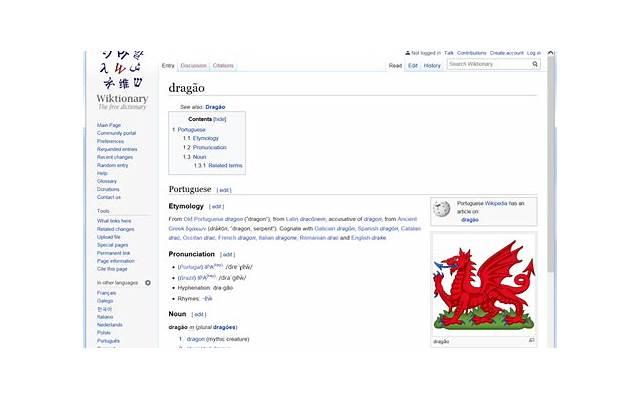This screenshot has width=640, height=400.
Task: Open the Citations tab
Action: pyautogui.click(x=223, y=65)
